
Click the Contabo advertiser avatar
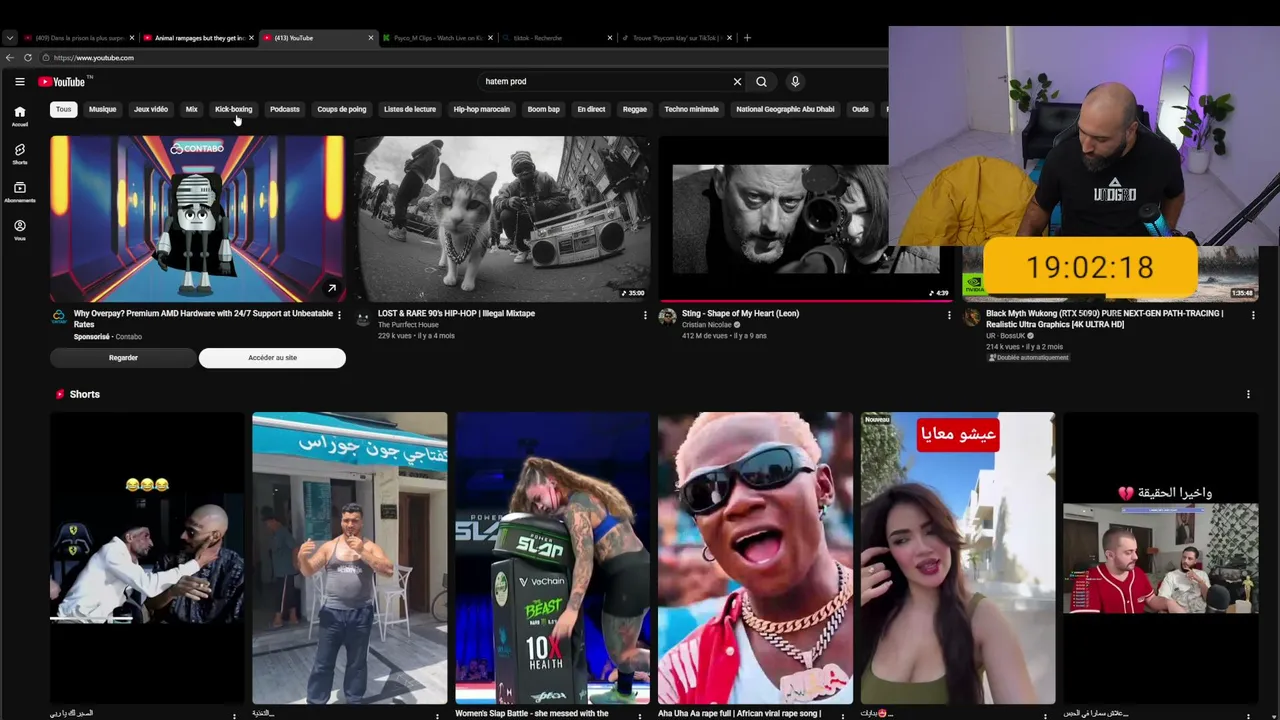[59, 318]
